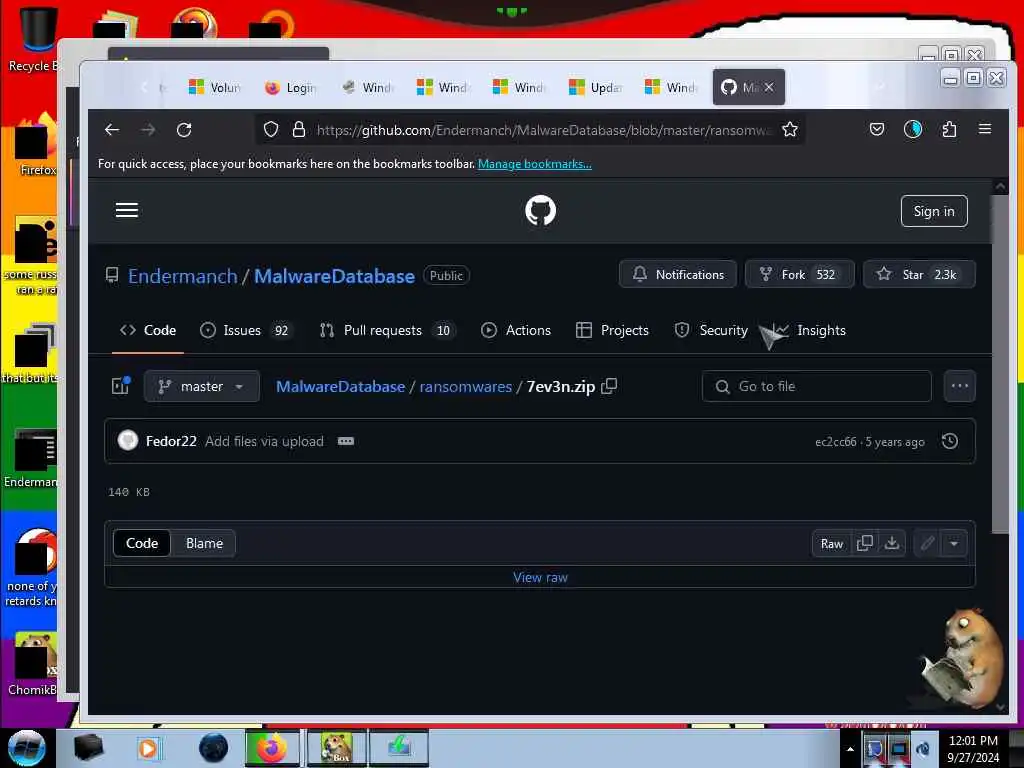Open the Endermanch owner link
Viewport: 1024px width, 768px height.
[183, 276]
